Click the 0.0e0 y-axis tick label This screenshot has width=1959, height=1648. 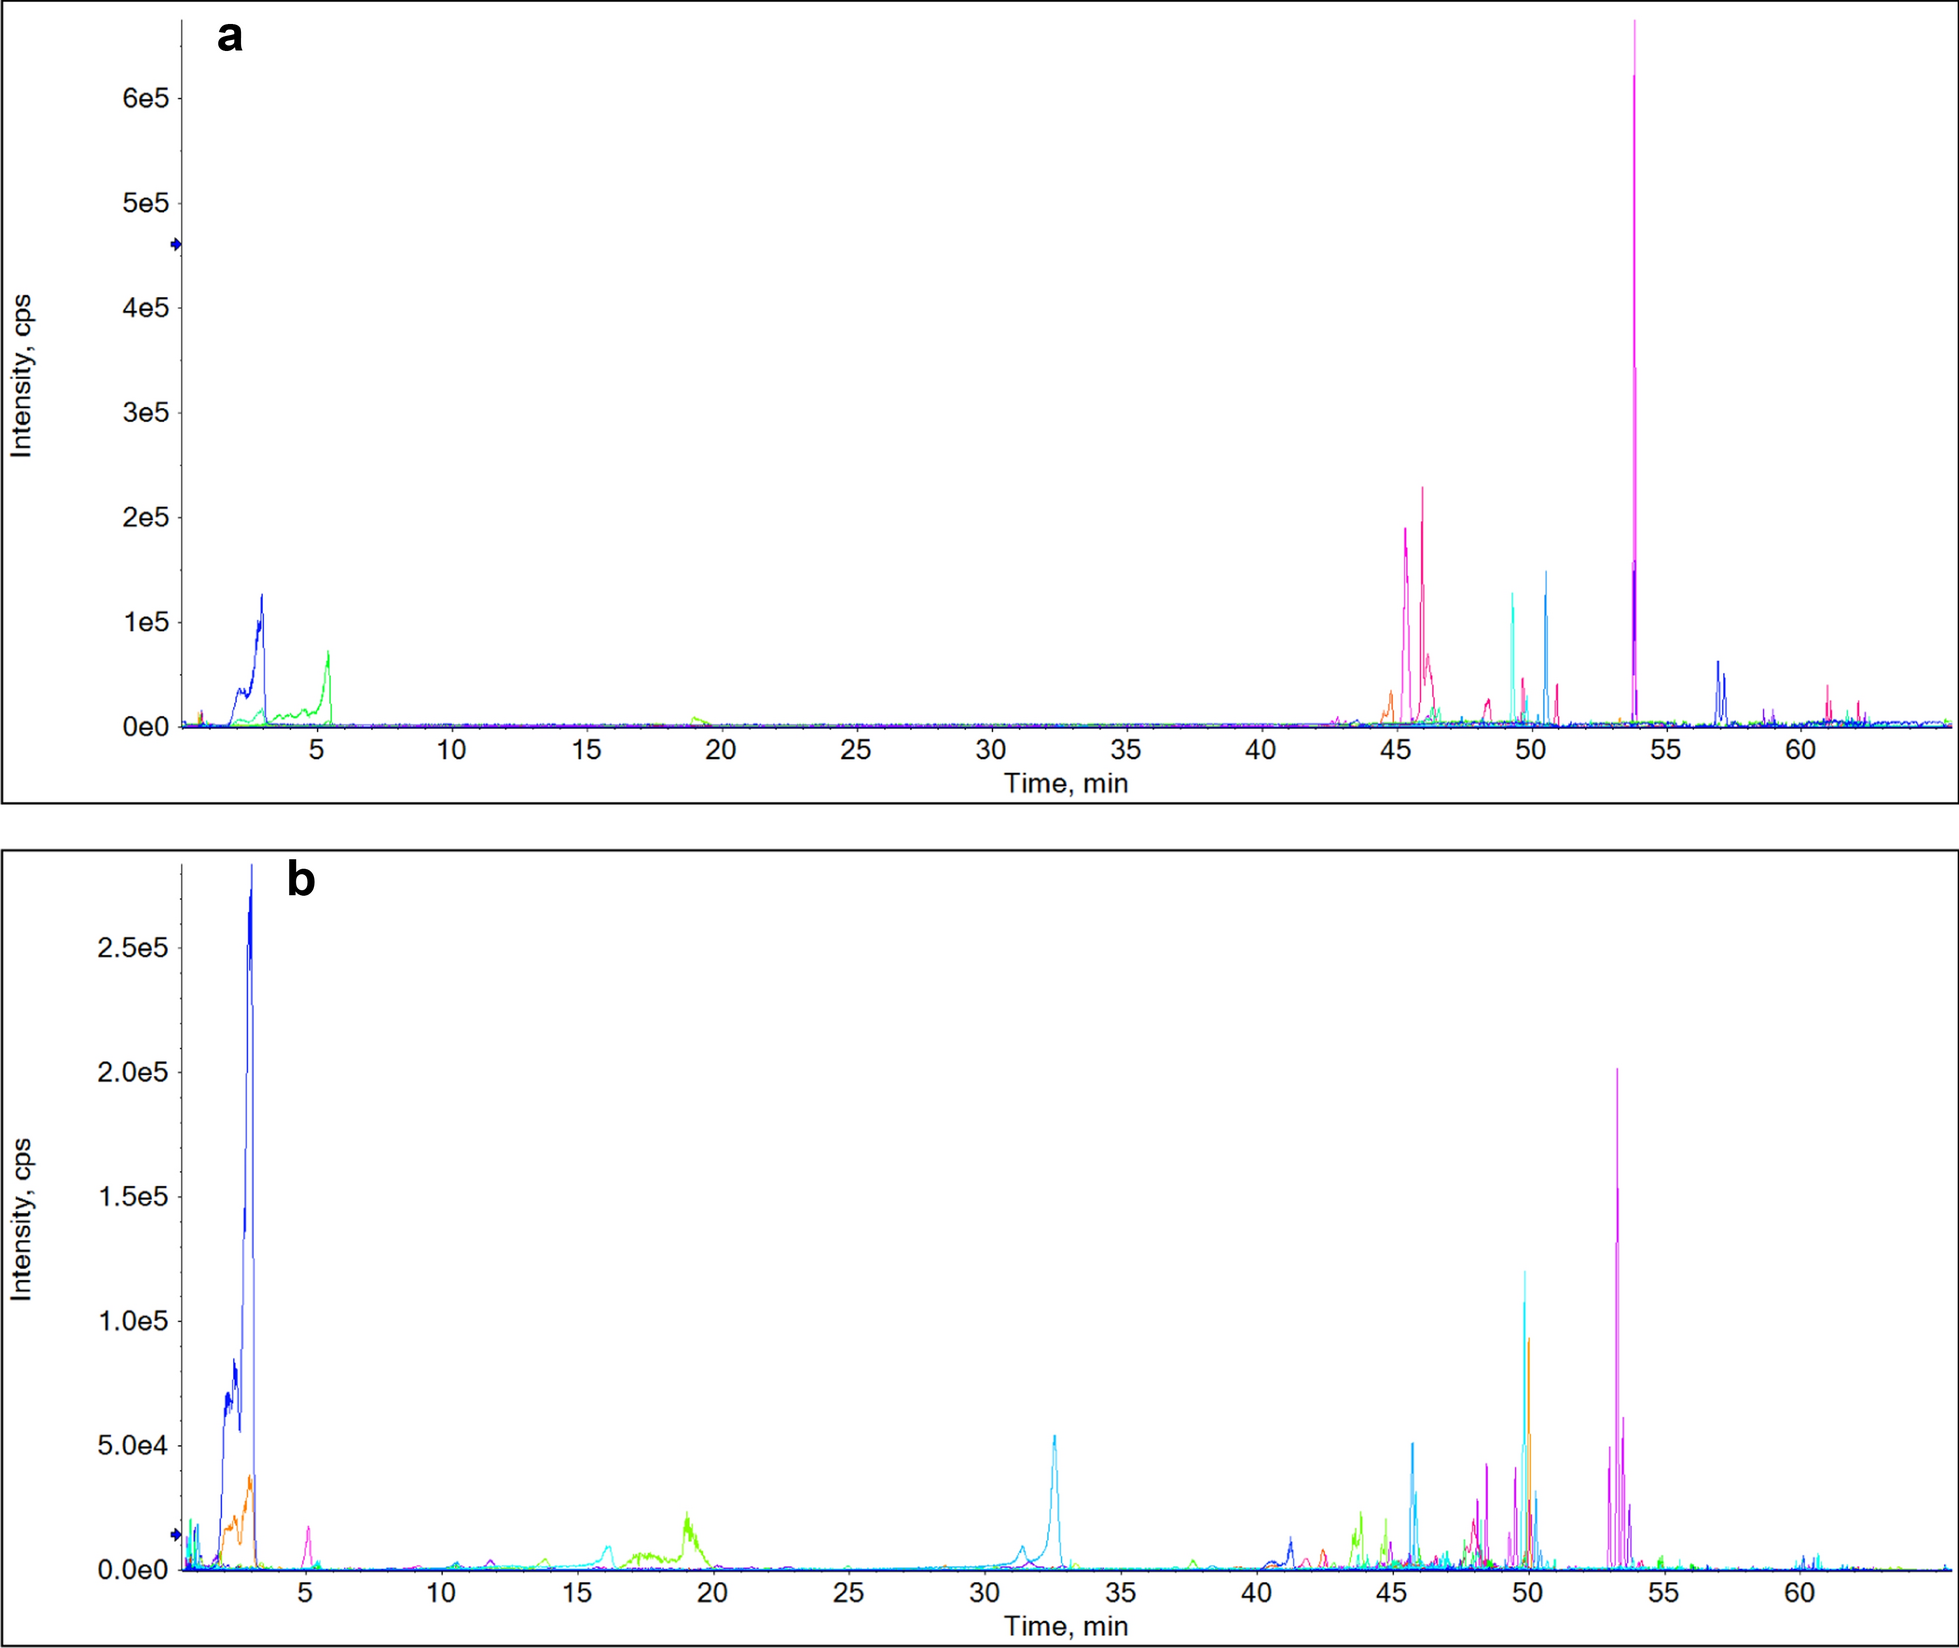point(133,1570)
